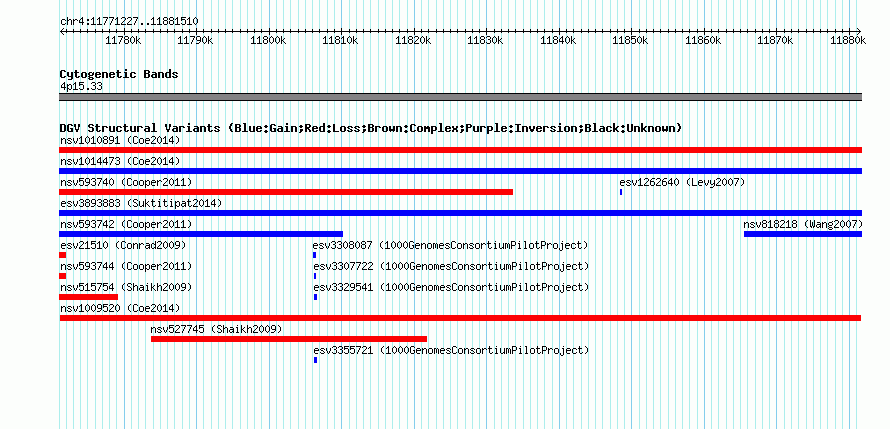The image size is (890, 429).
Task: Click the 4p15.33 cytogenetic band bar
Action: [x=460, y=97]
